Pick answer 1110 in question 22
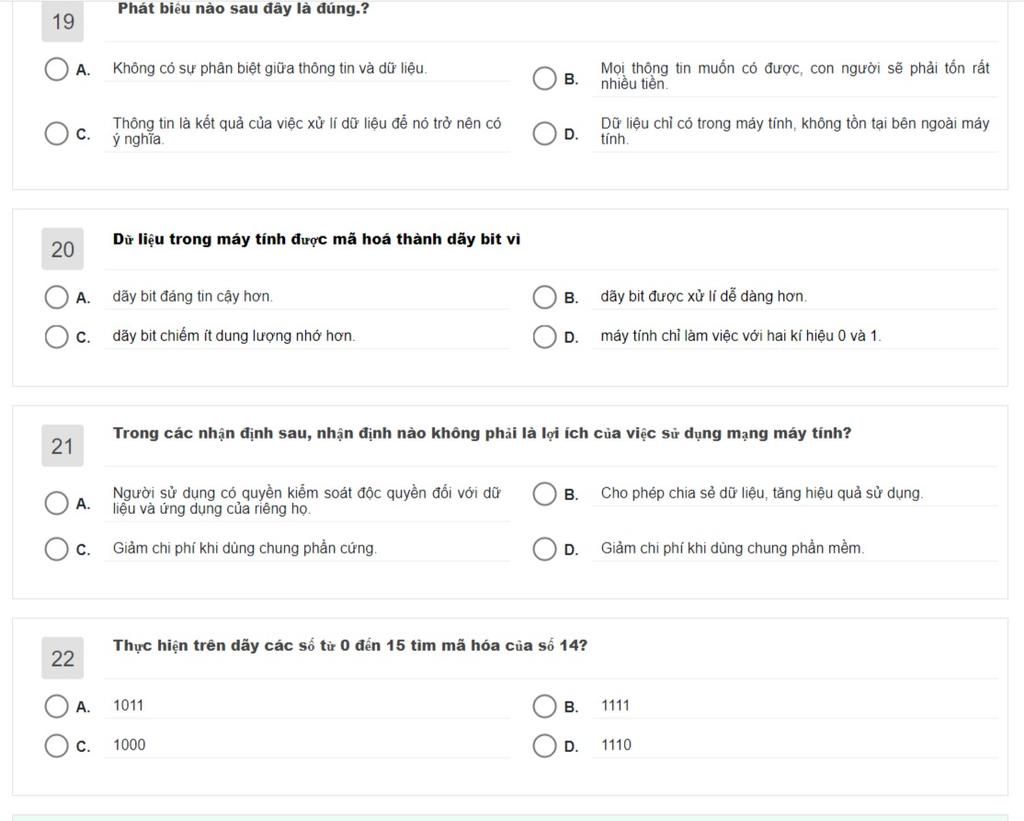This screenshot has height=821, width=1024. [x=544, y=746]
